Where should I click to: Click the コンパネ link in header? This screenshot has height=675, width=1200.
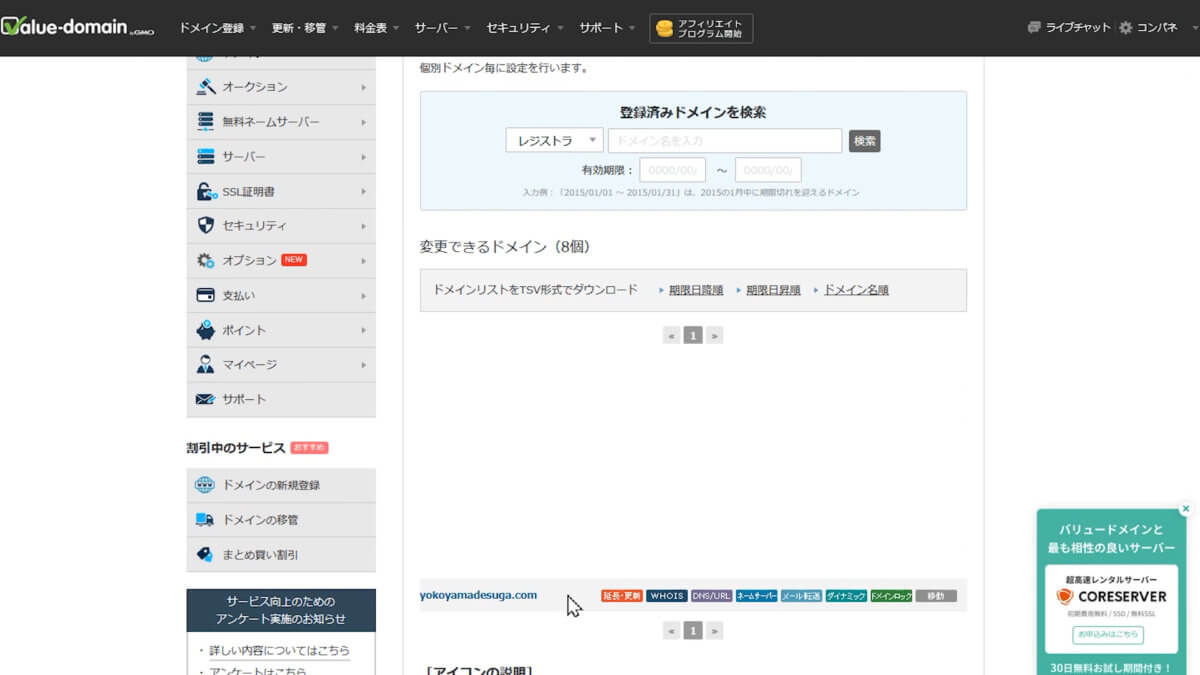pyautogui.click(x=1157, y=28)
